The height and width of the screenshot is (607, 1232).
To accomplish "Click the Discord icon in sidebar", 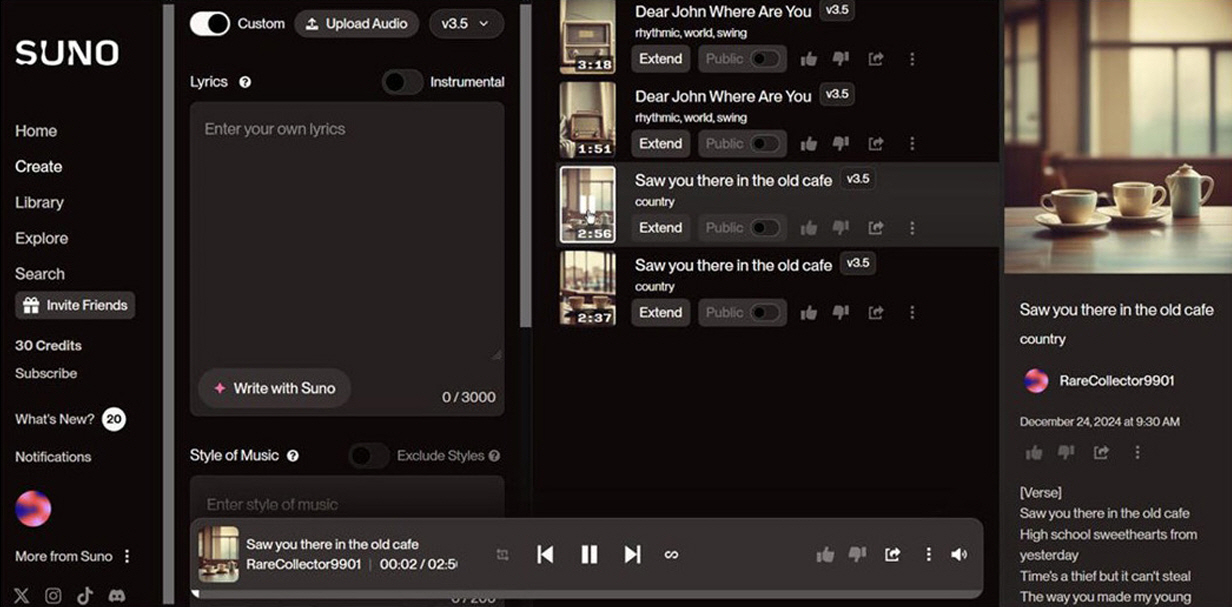I will 117,595.
